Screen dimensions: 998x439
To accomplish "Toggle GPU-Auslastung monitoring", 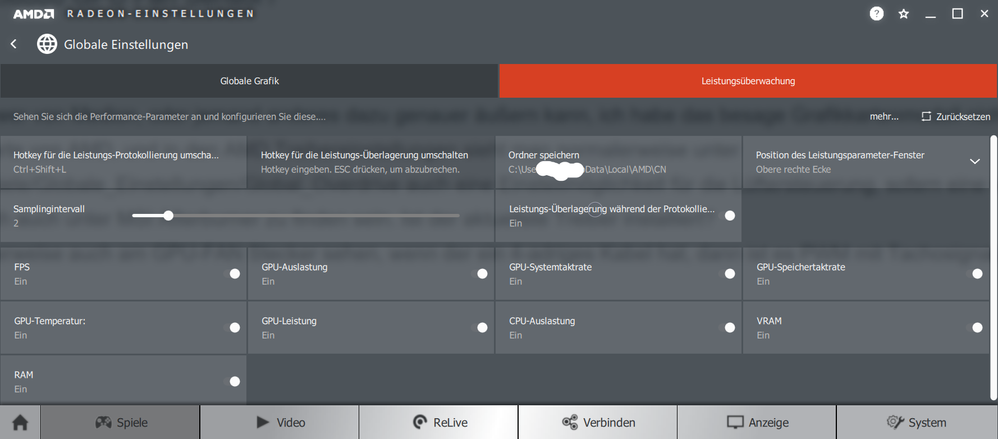I will pyautogui.click(x=482, y=274).
